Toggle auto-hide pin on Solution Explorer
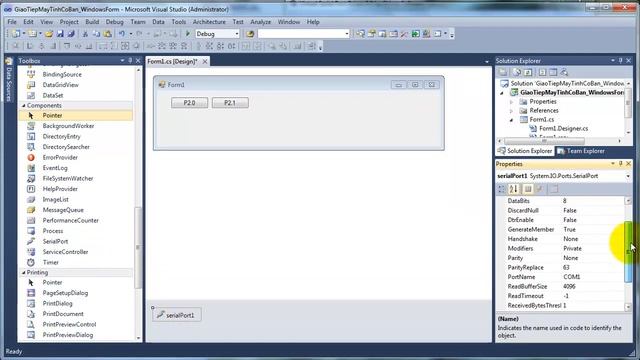The image size is (640, 360). tap(620, 60)
